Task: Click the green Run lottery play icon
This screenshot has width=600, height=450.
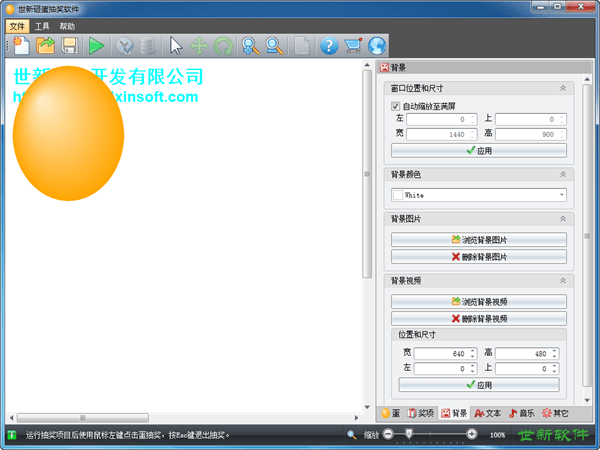Action: pyautogui.click(x=96, y=45)
